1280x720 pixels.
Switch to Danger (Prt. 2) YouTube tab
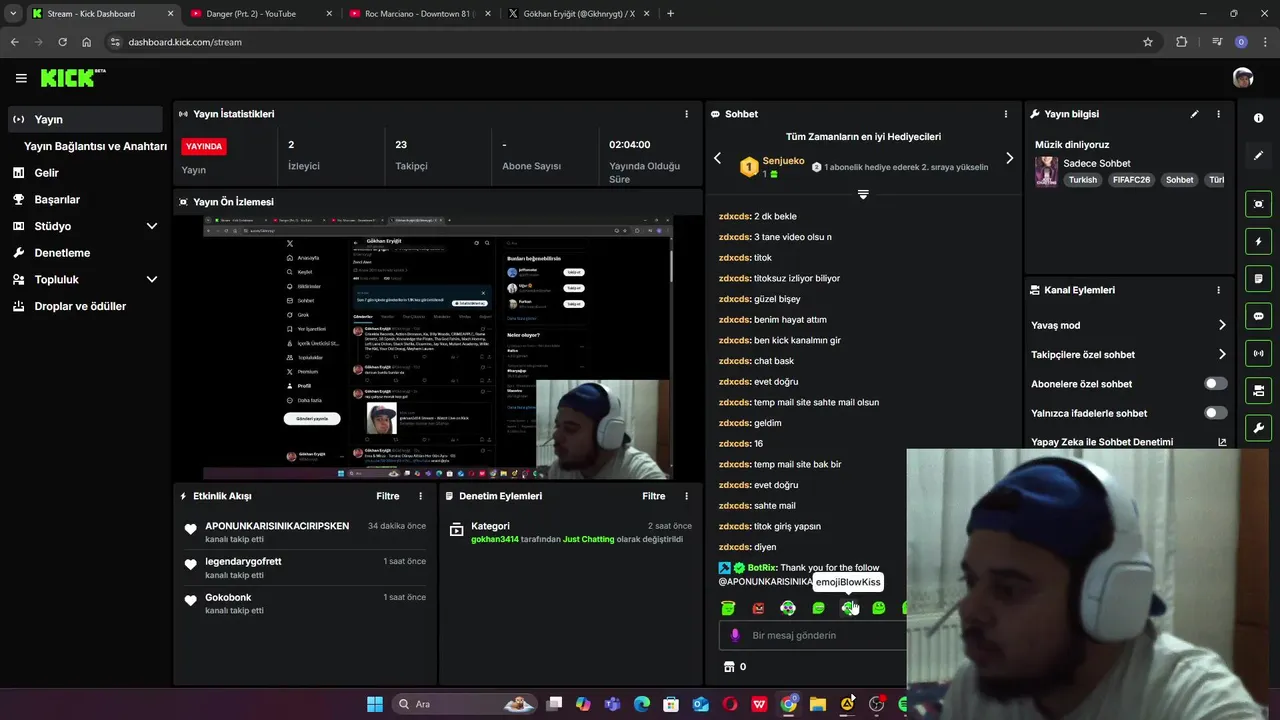pyautogui.click(x=258, y=14)
